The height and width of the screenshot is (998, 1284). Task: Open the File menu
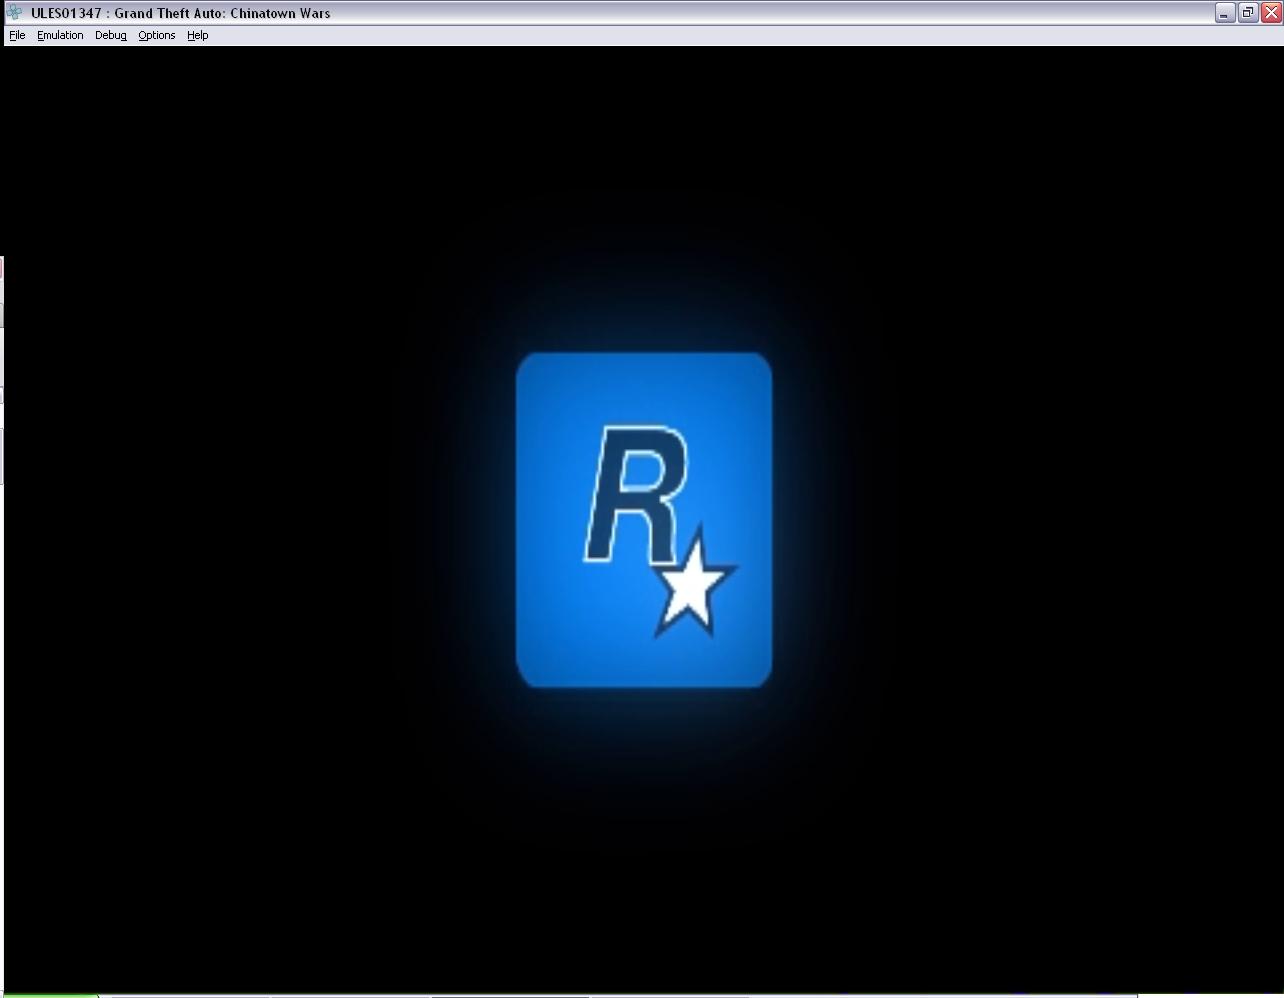17,35
